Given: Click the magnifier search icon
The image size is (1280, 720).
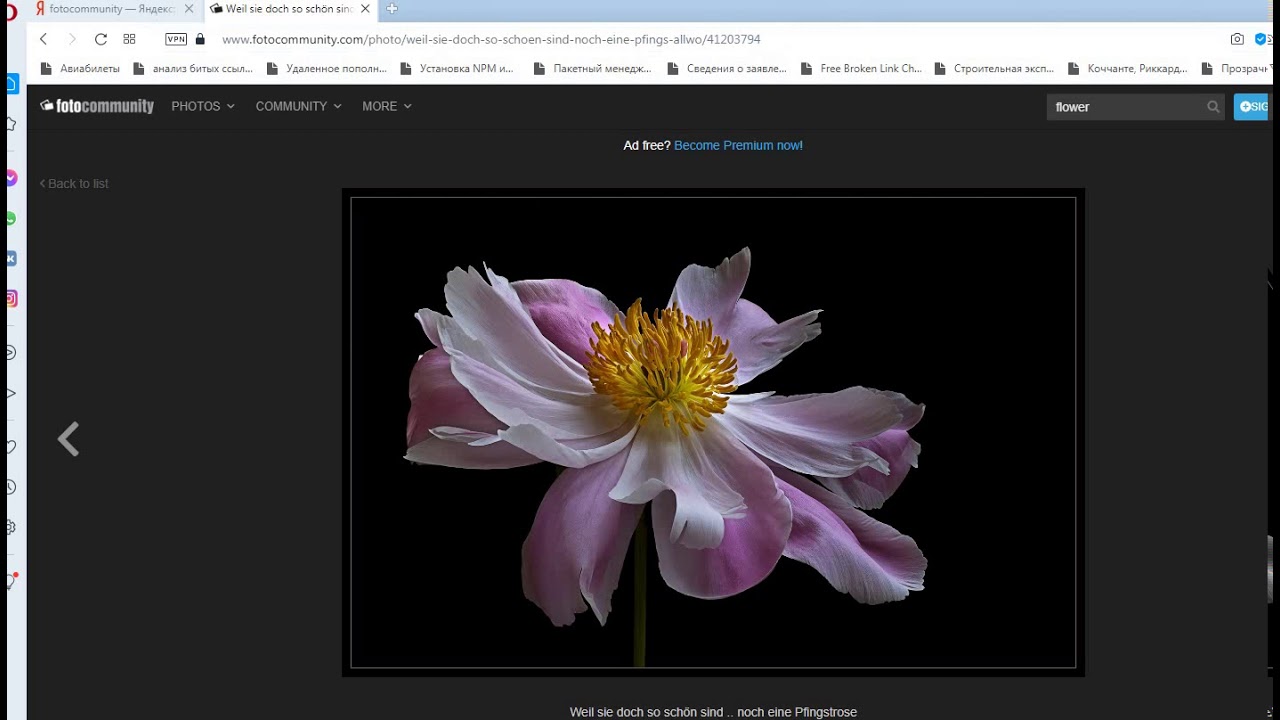Looking at the screenshot, I should (x=1213, y=107).
